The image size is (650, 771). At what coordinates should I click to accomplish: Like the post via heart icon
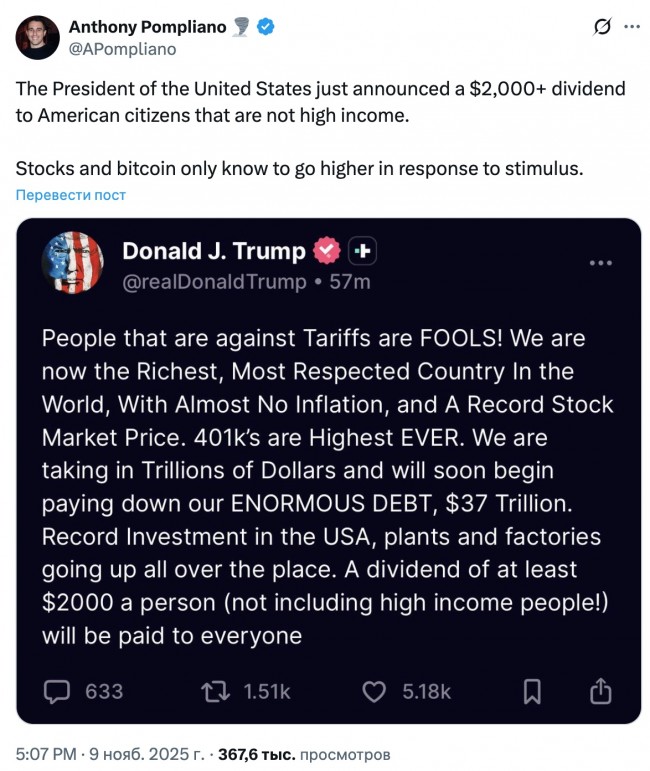[x=374, y=691]
